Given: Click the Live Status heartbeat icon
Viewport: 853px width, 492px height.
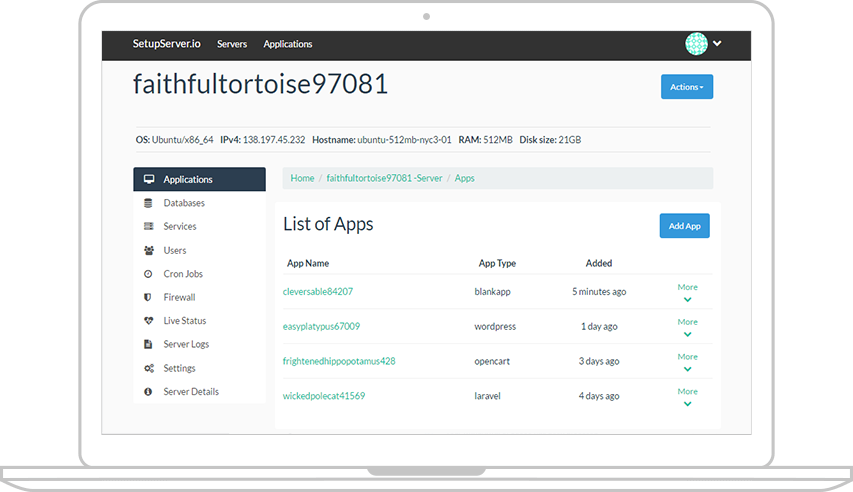Looking at the screenshot, I should (149, 321).
